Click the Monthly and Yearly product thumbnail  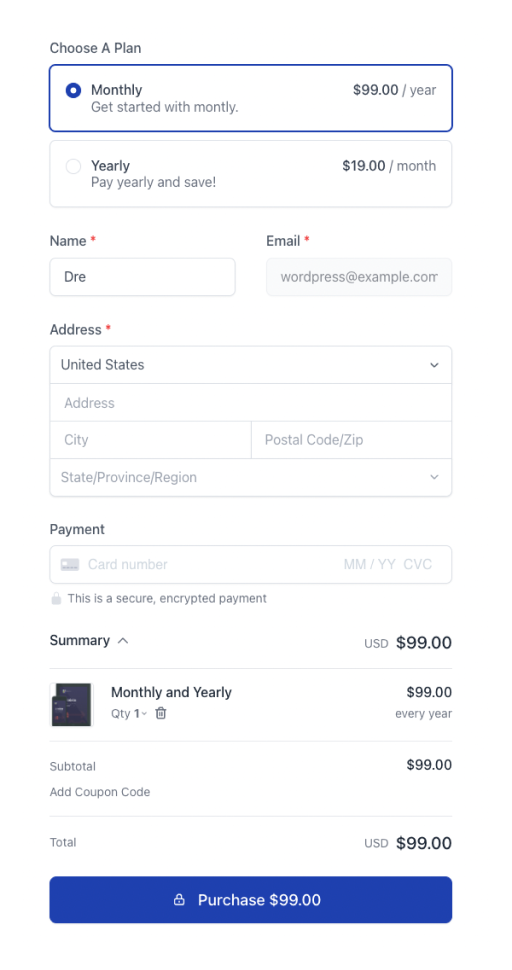point(71,705)
